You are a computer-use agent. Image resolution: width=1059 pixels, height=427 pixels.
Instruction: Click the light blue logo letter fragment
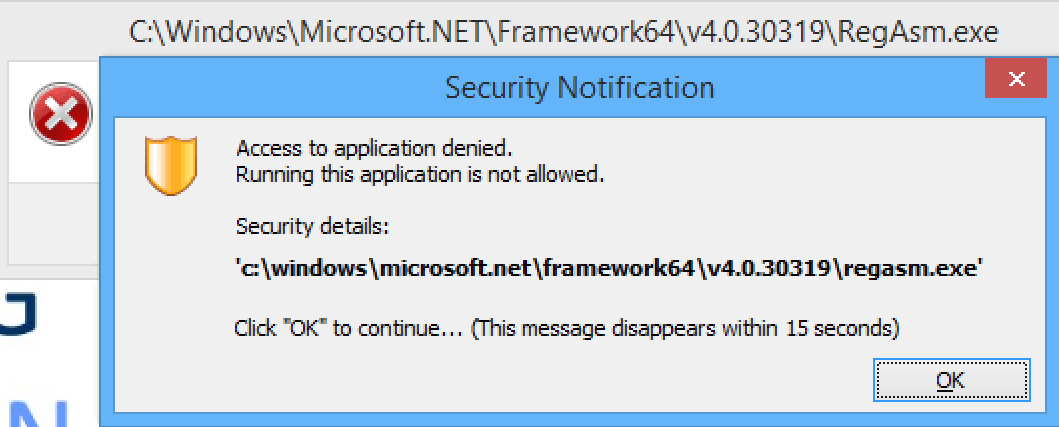41,414
